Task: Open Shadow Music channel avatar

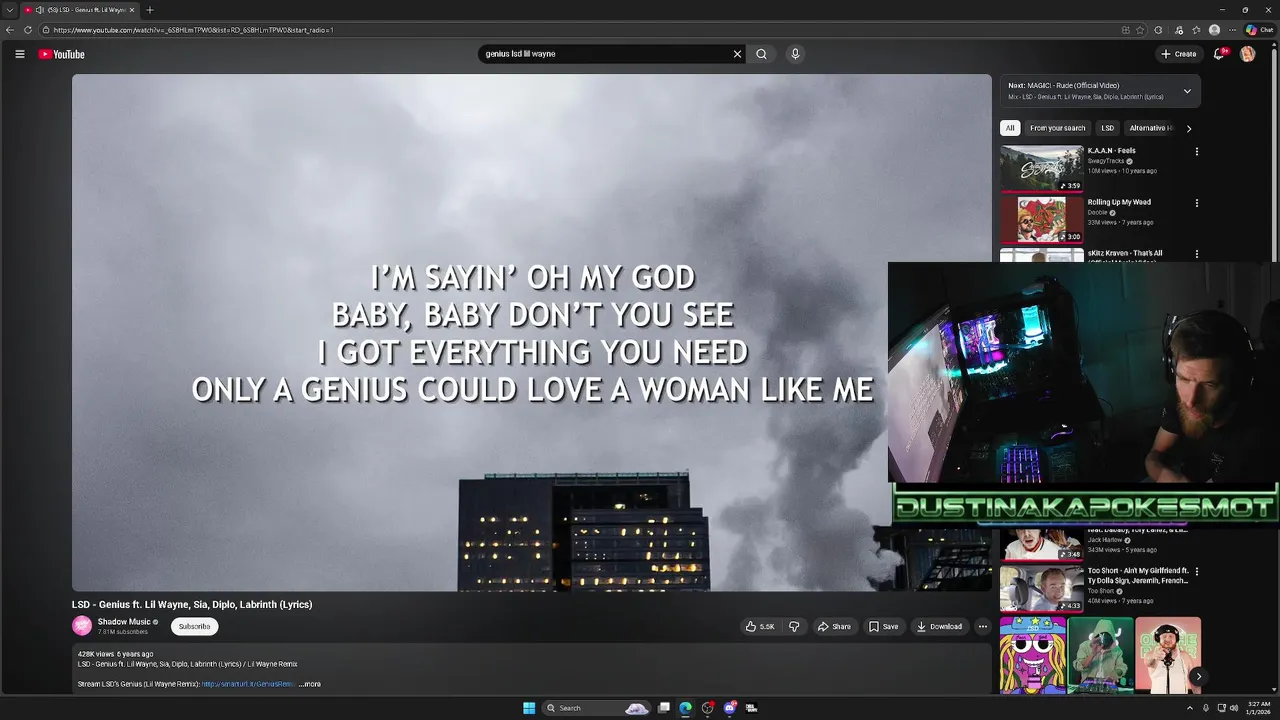Action: tap(82, 626)
